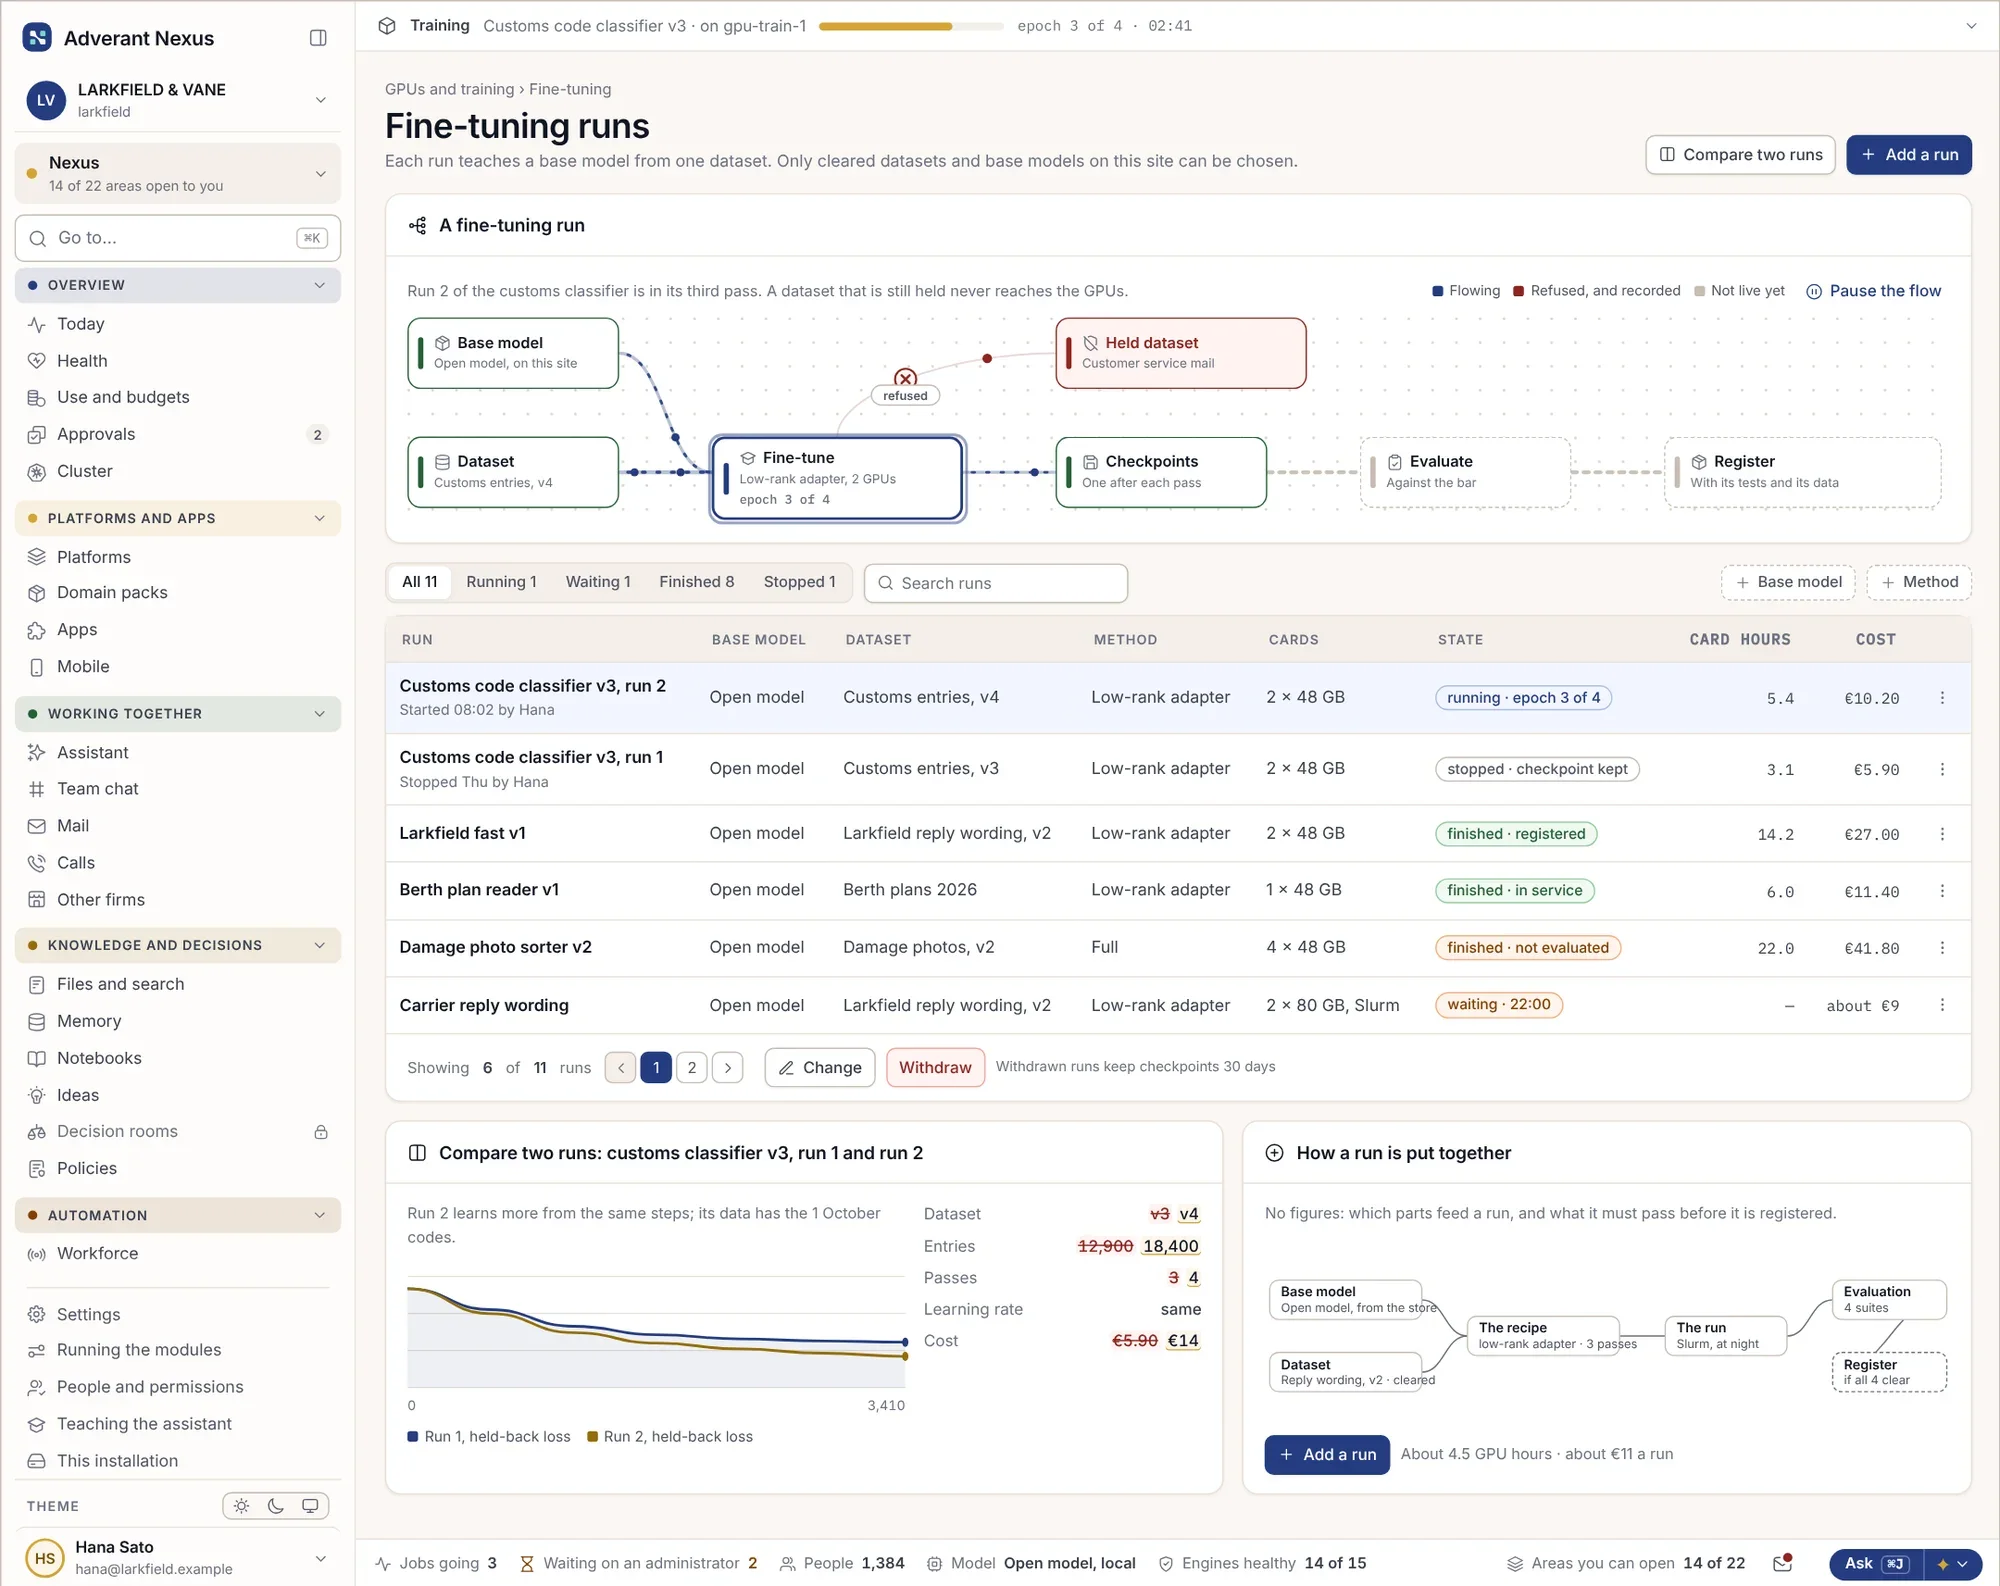Image resolution: width=2000 pixels, height=1586 pixels.
Task: Open the Health page from its heart icon
Action: (37, 361)
